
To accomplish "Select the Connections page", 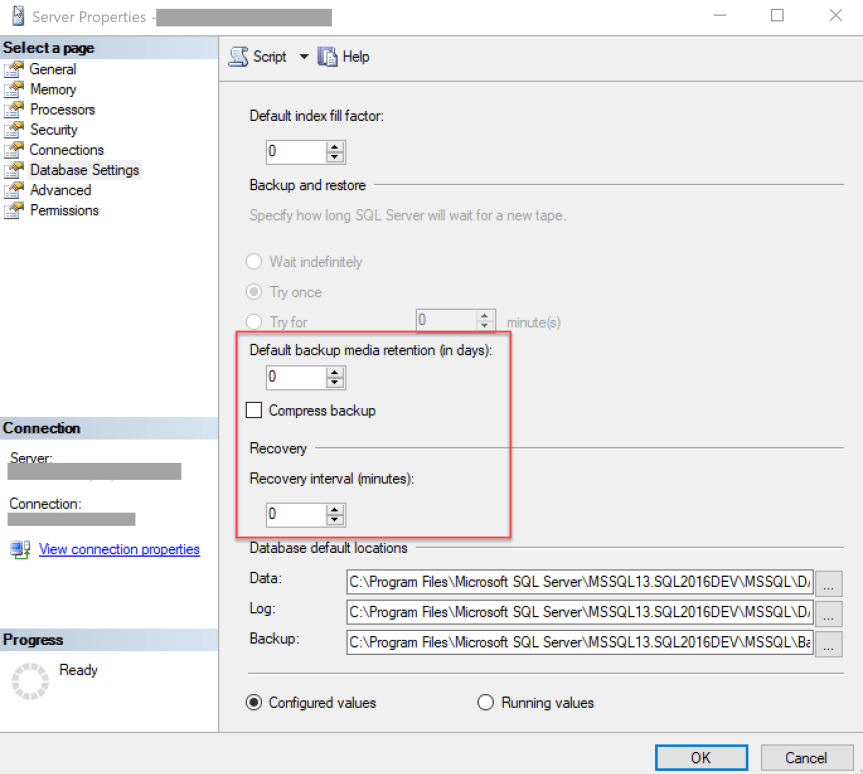I will pos(67,150).
